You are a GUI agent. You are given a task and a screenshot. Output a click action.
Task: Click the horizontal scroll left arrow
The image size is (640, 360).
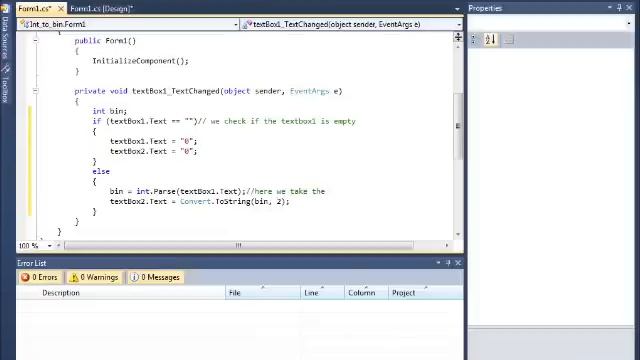59,245
